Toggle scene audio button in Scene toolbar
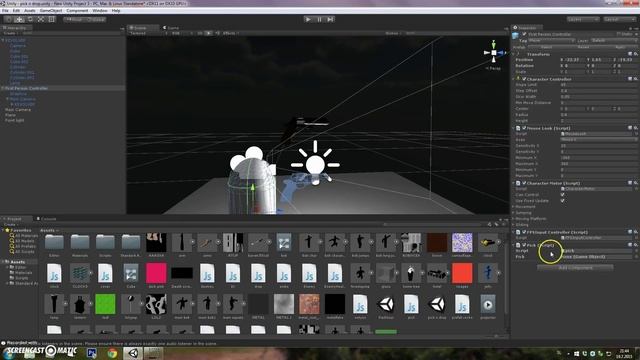This screenshot has height=360, width=640. tap(217, 33)
